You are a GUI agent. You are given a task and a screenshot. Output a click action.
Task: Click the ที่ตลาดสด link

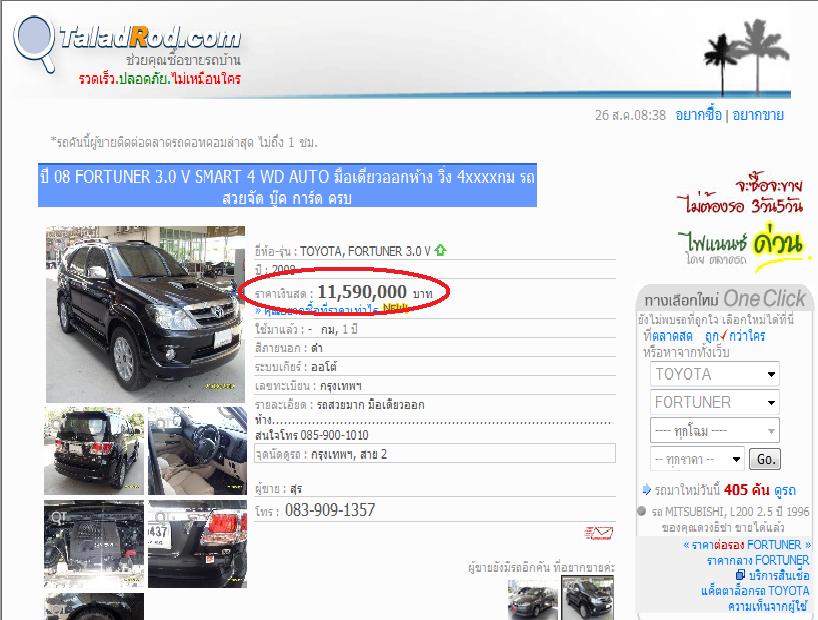[668, 336]
